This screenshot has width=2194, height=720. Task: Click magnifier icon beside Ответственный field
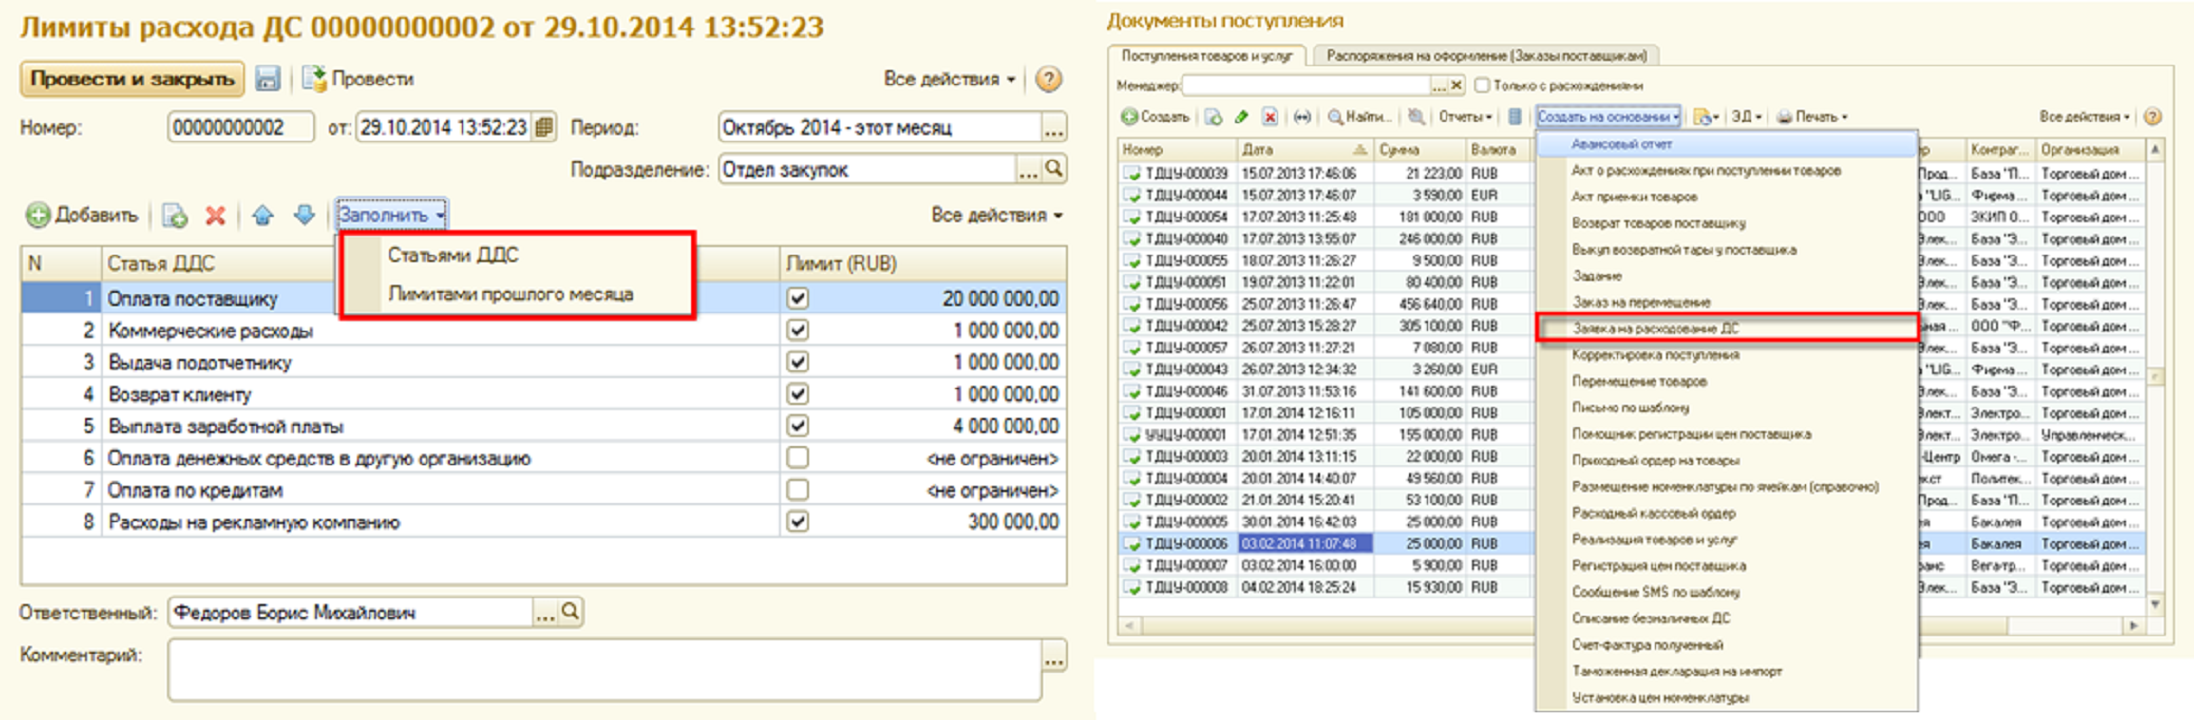pos(570,611)
